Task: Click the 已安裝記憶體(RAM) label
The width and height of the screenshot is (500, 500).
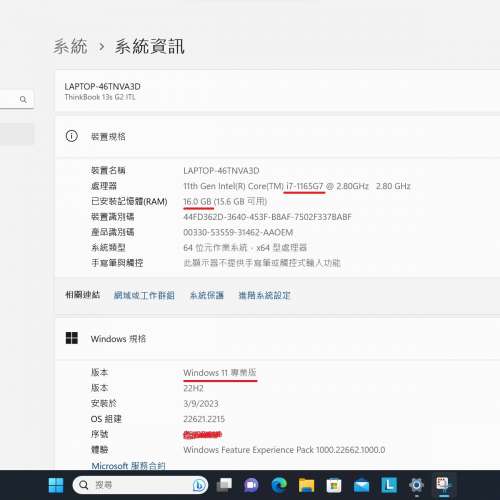Action: 129,202
